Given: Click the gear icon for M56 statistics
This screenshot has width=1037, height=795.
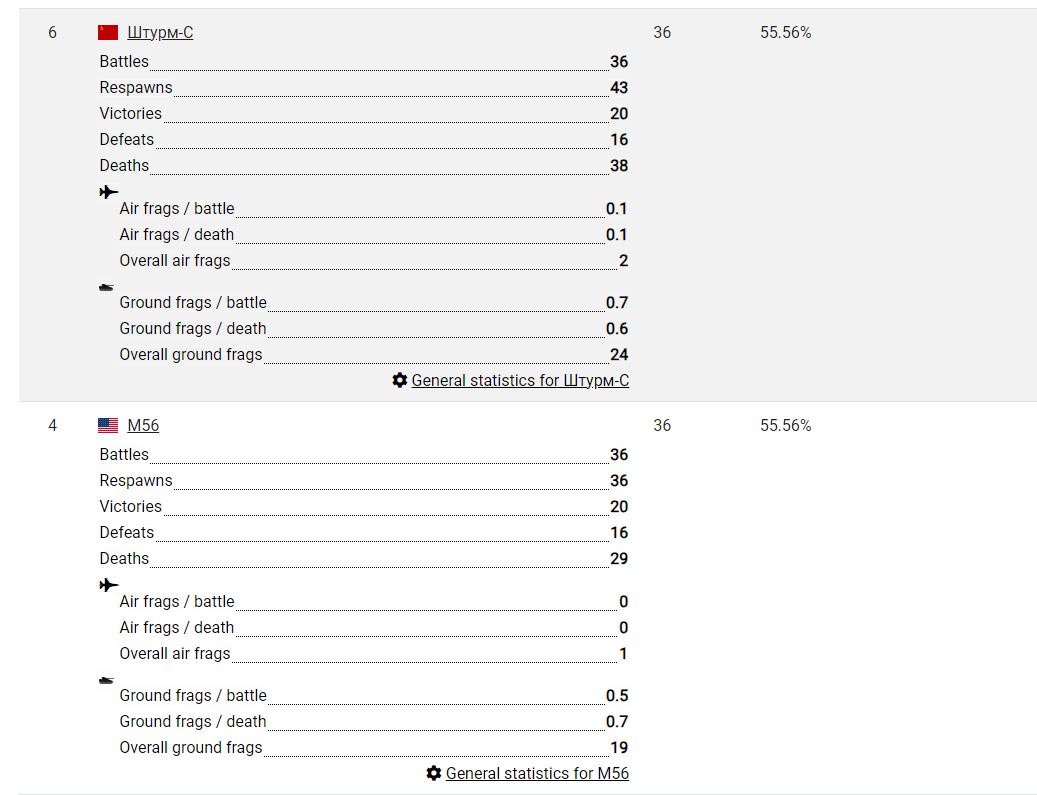Looking at the screenshot, I should pyautogui.click(x=434, y=773).
